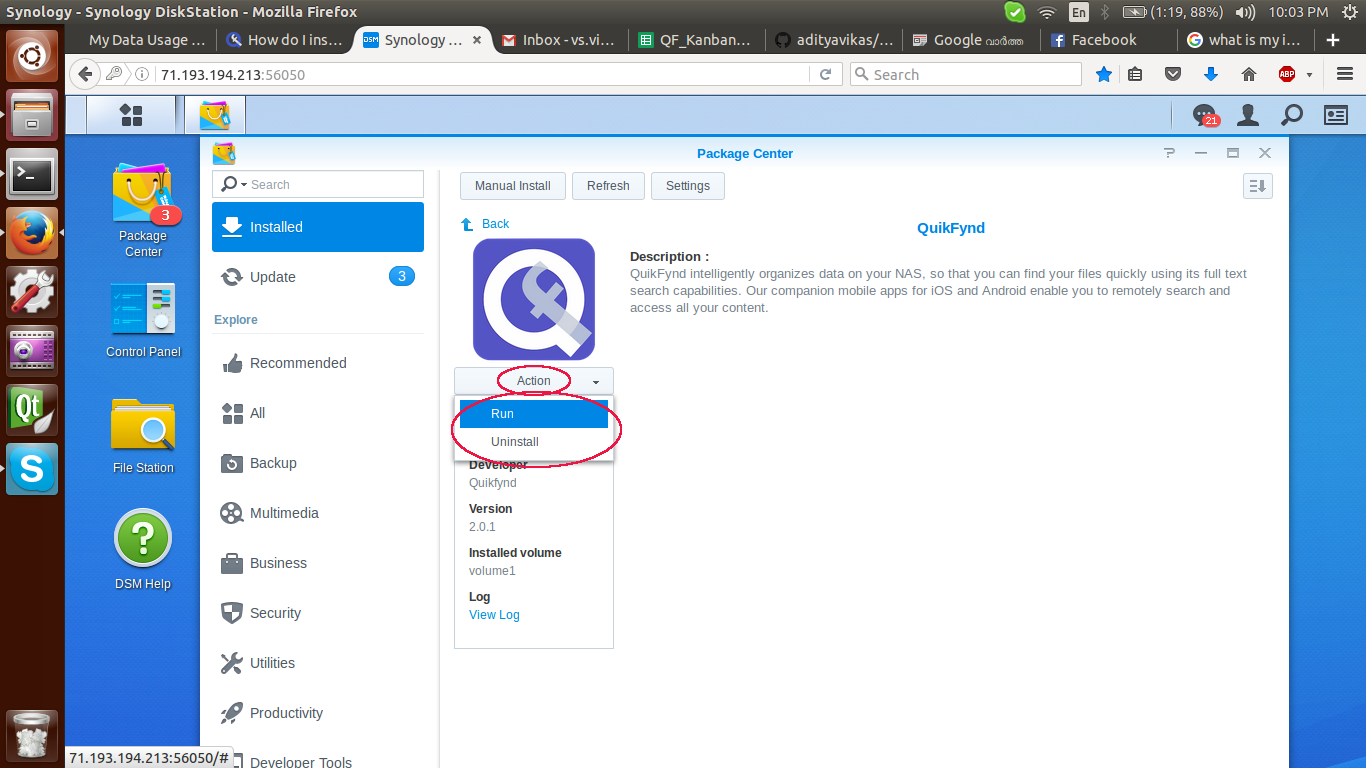Screen dimensions: 1366x768
Task: Expand the Action dropdown arrow
Action: click(x=596, y=382)
